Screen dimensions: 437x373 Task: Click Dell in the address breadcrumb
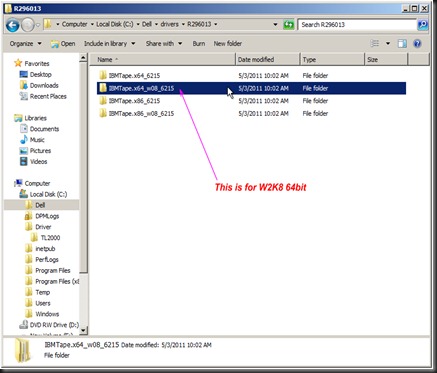[x=147, y=24]
